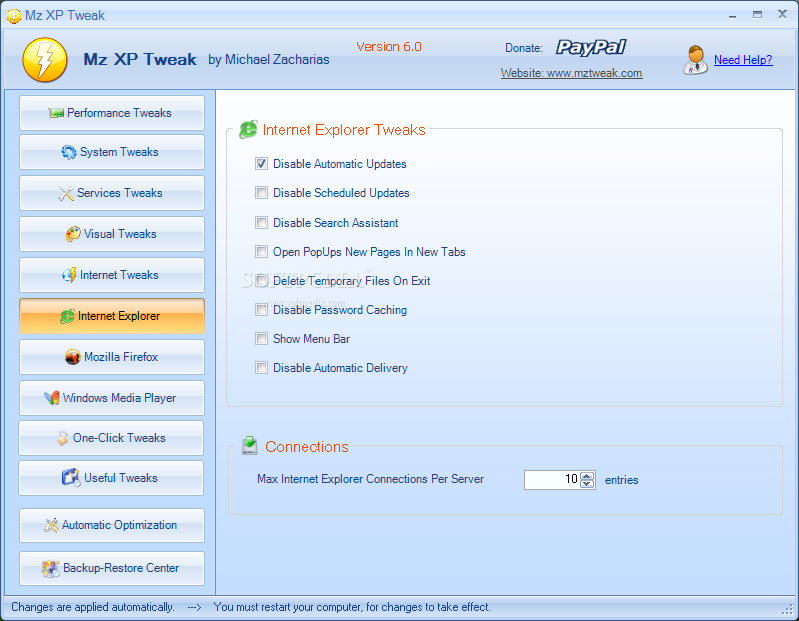Viewport: 799px width, 621px height.
Task: Enable Disable Password Caching option
Action: [261, 310]
